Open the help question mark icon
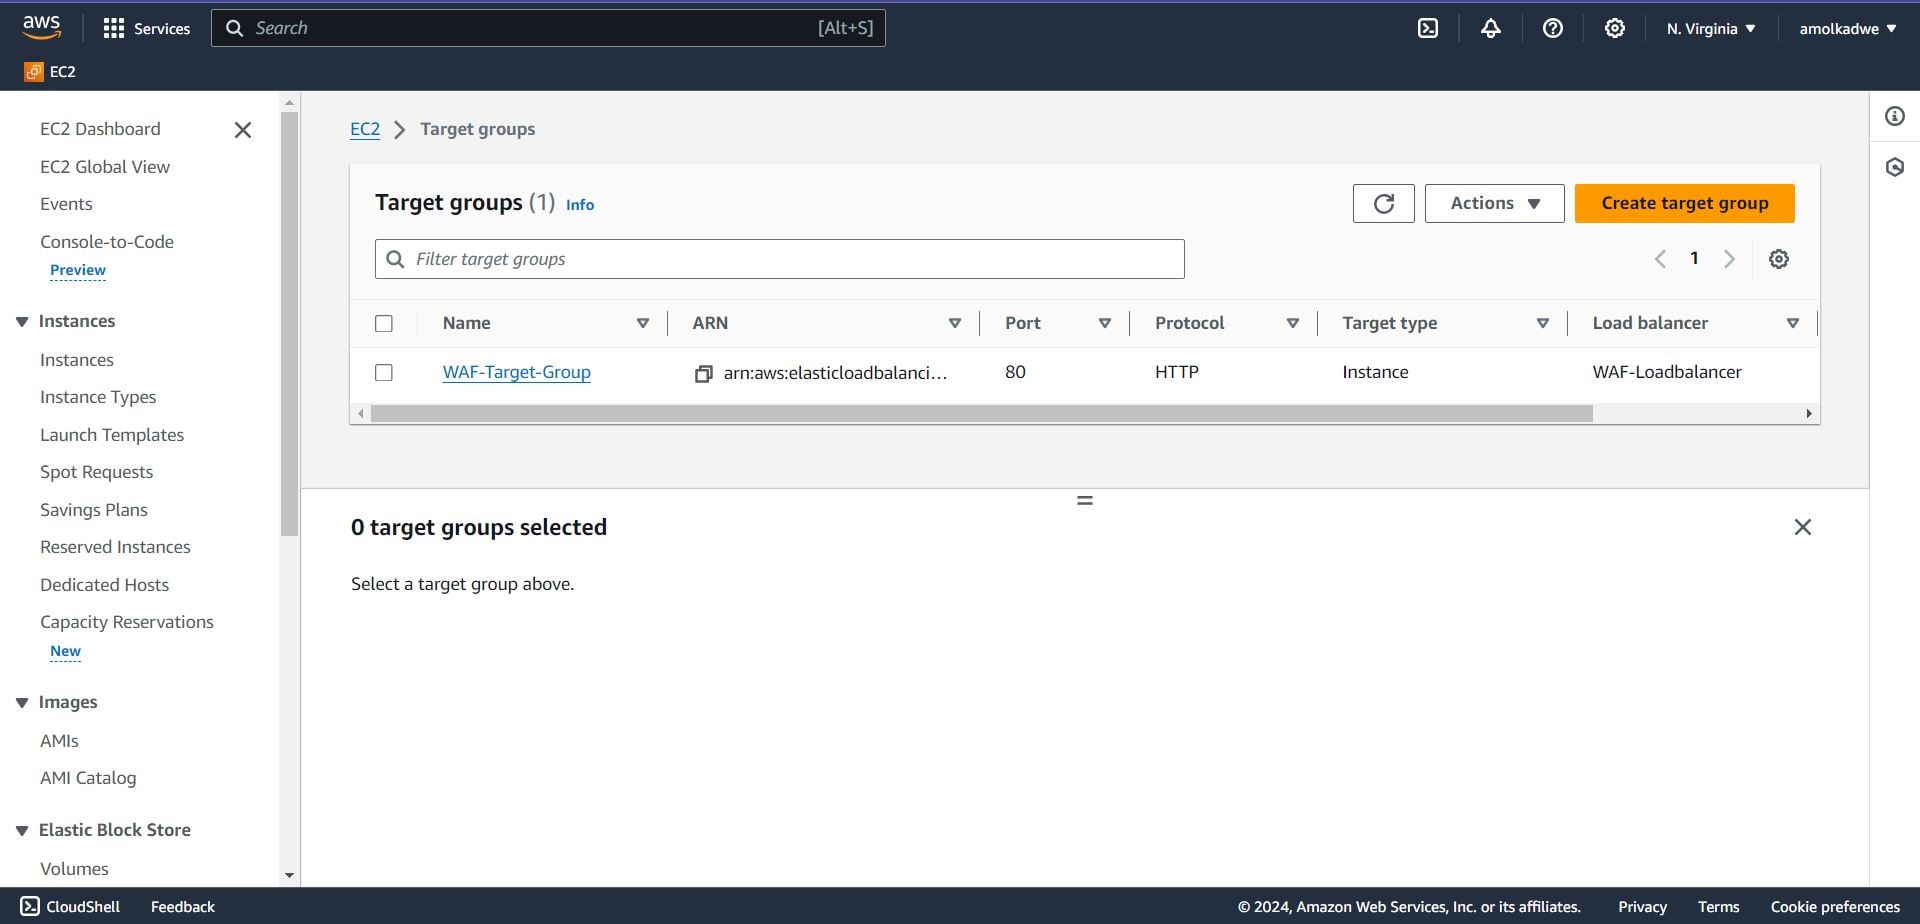Image resolution: width=1920 pixels, height=924 pixels. tap(1552, 28)
